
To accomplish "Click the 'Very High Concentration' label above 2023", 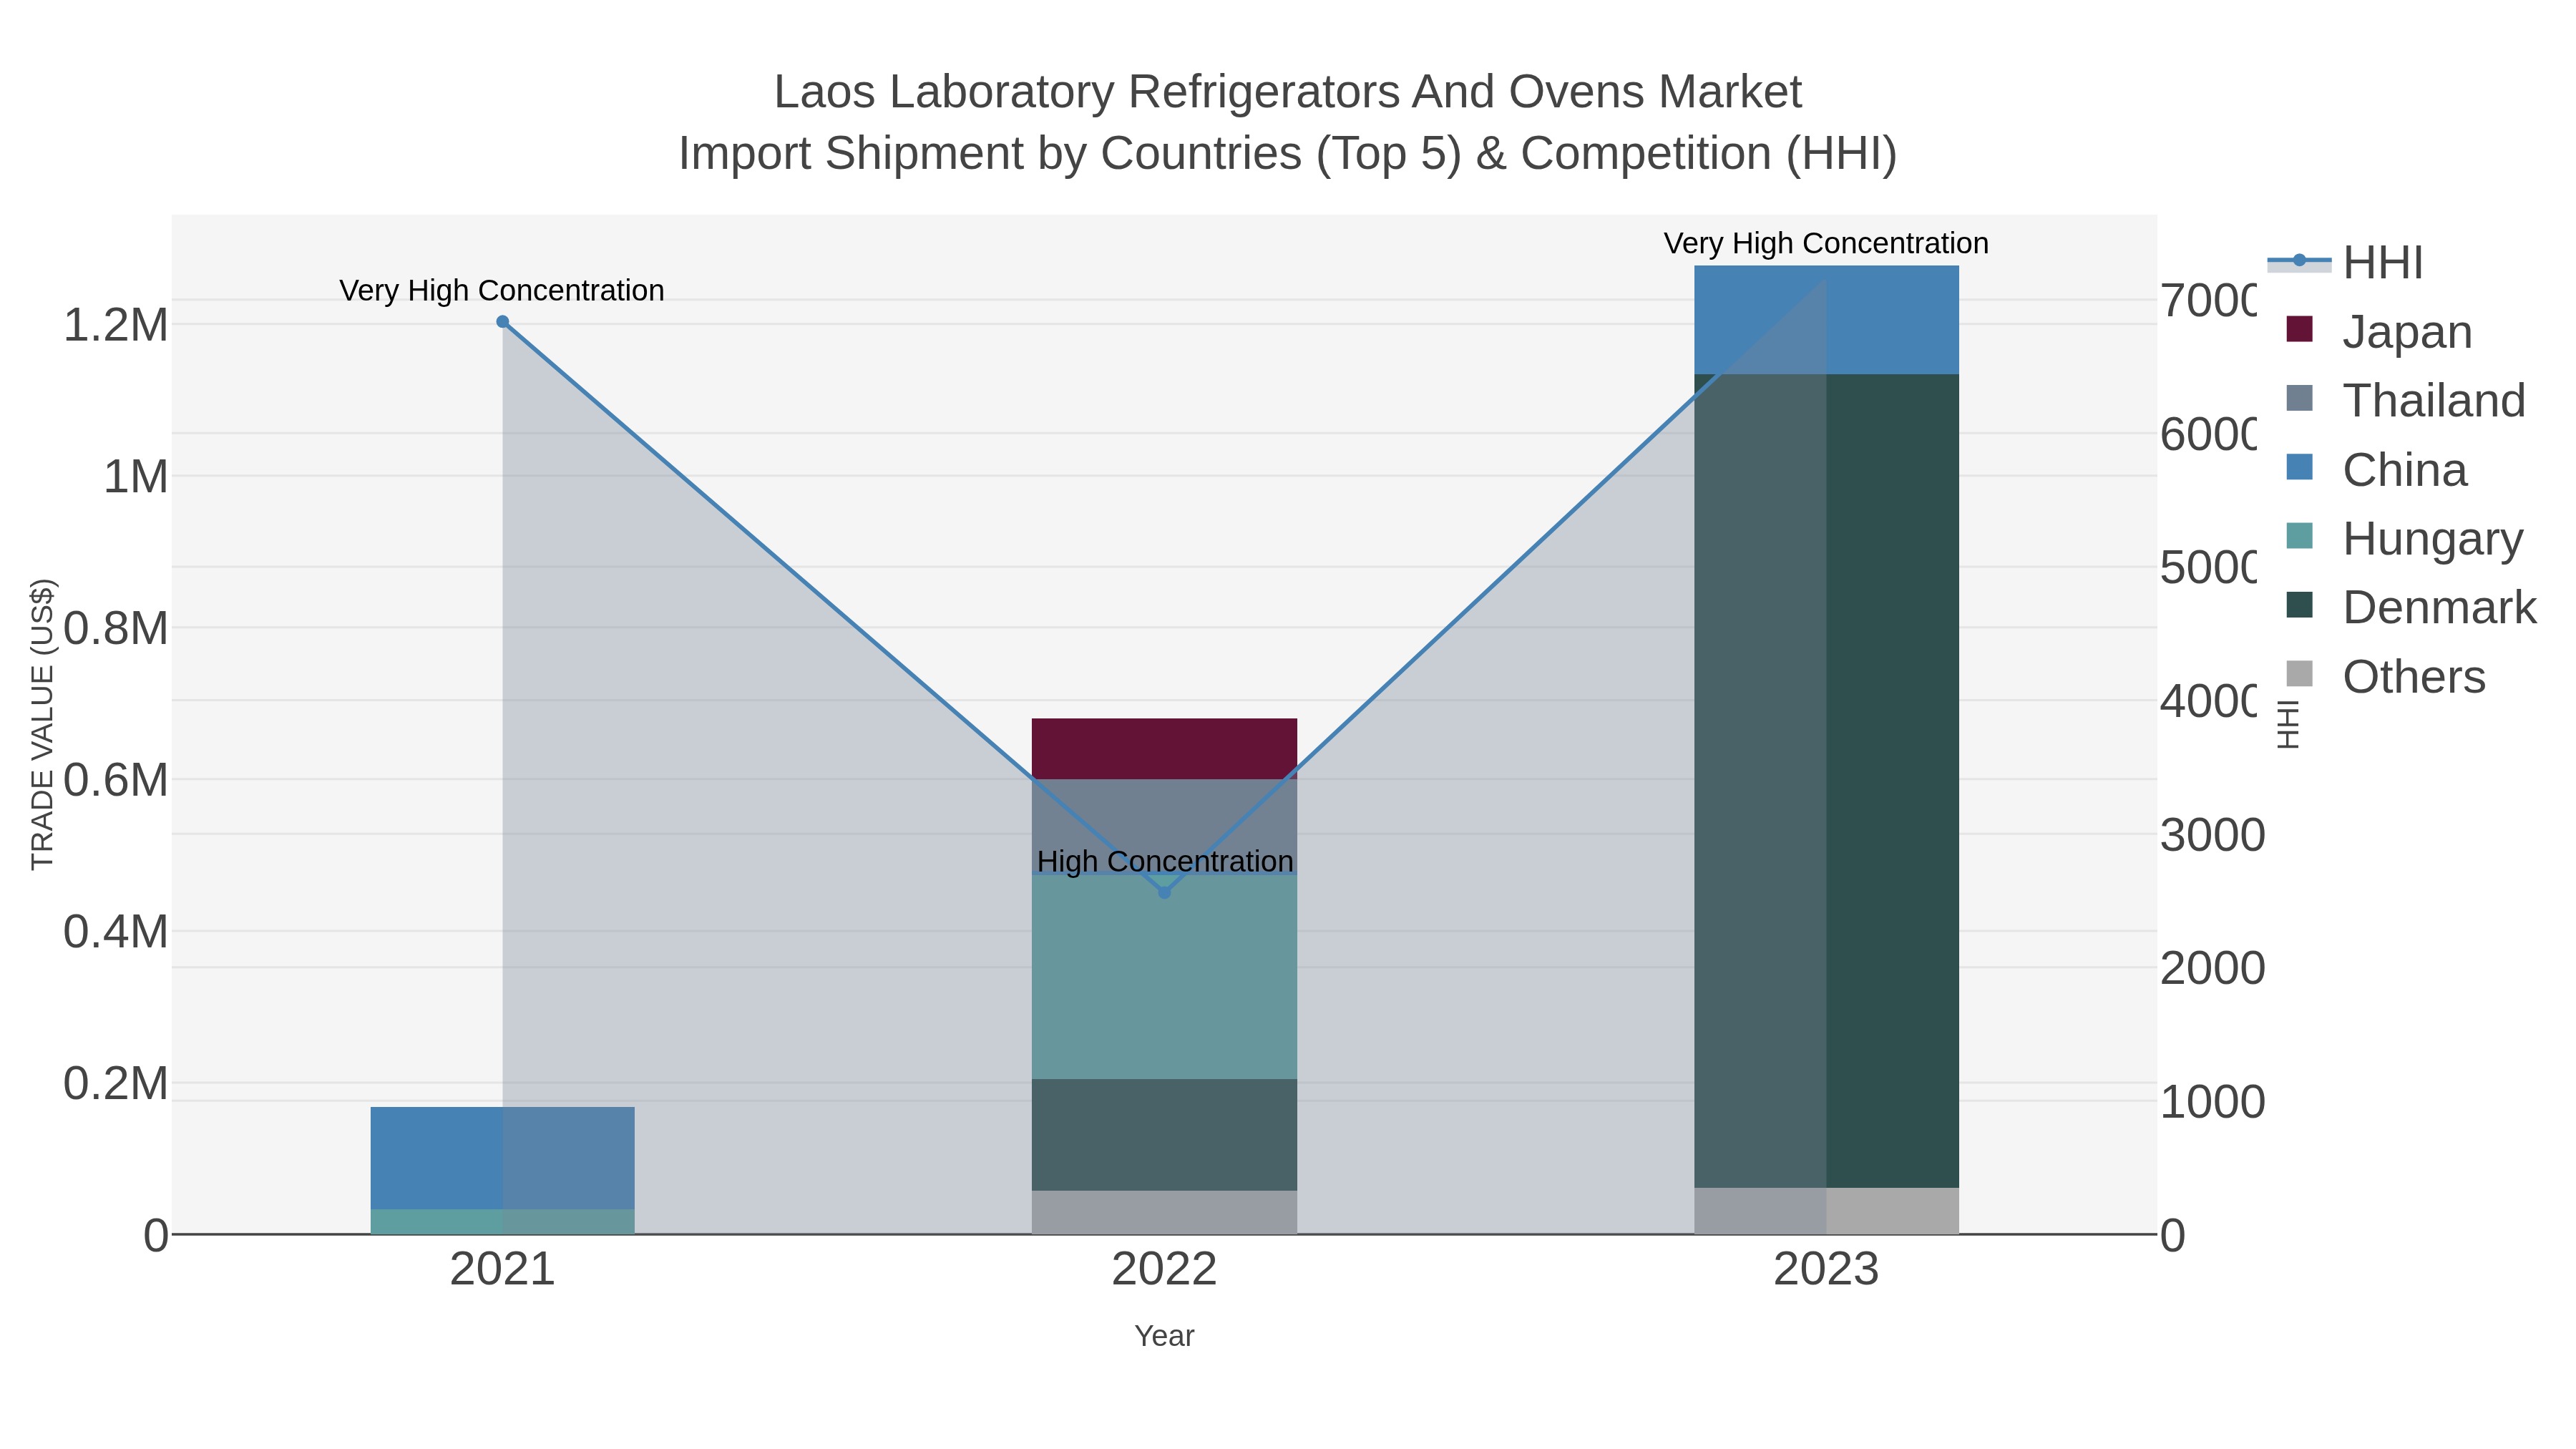I will pos(1826,243).
